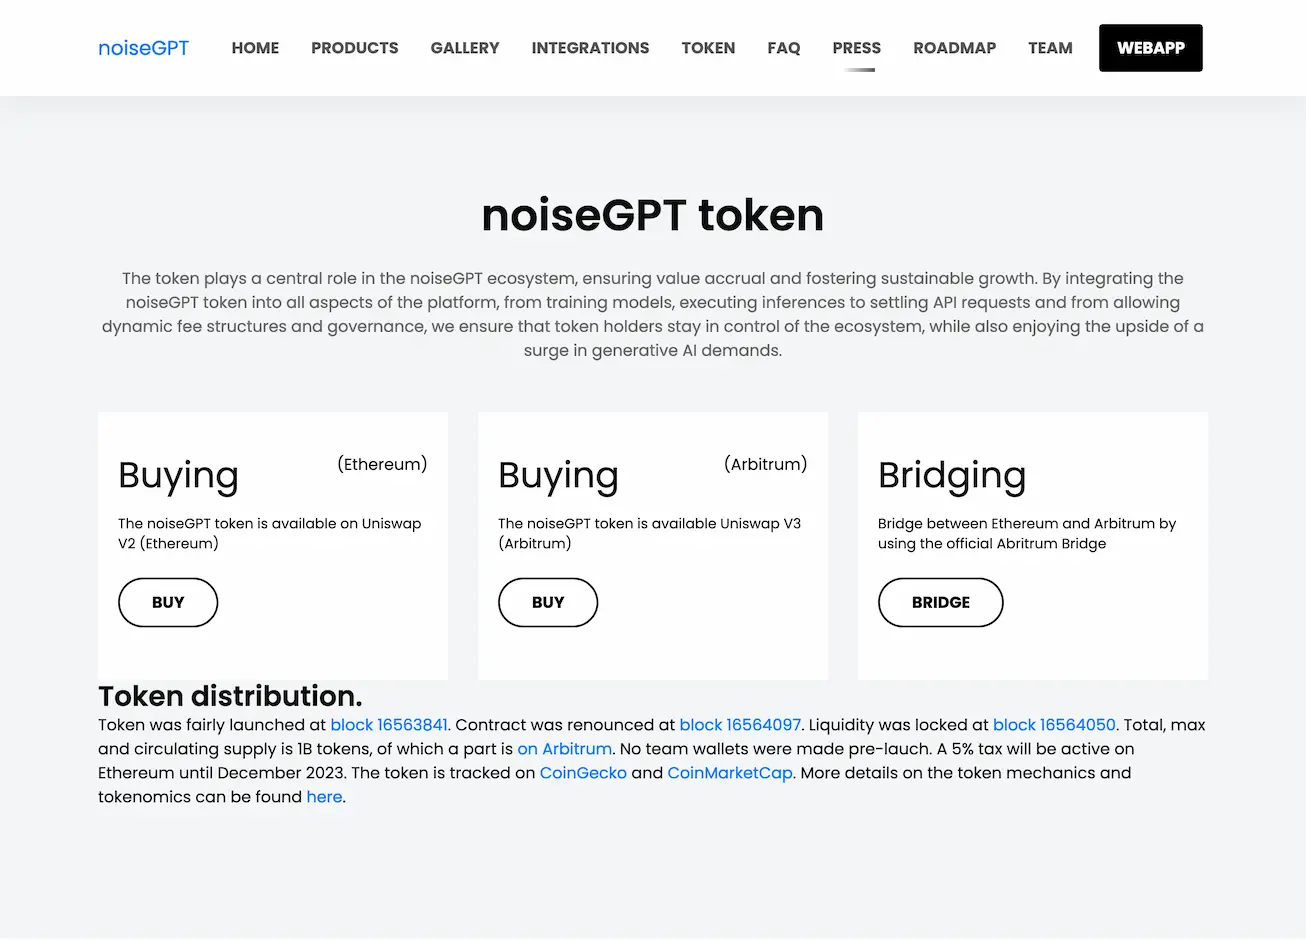Screen dimensions: 1306x940
Task: Click BUY under Buying (Arbitrum)
Action: [547, 602]
